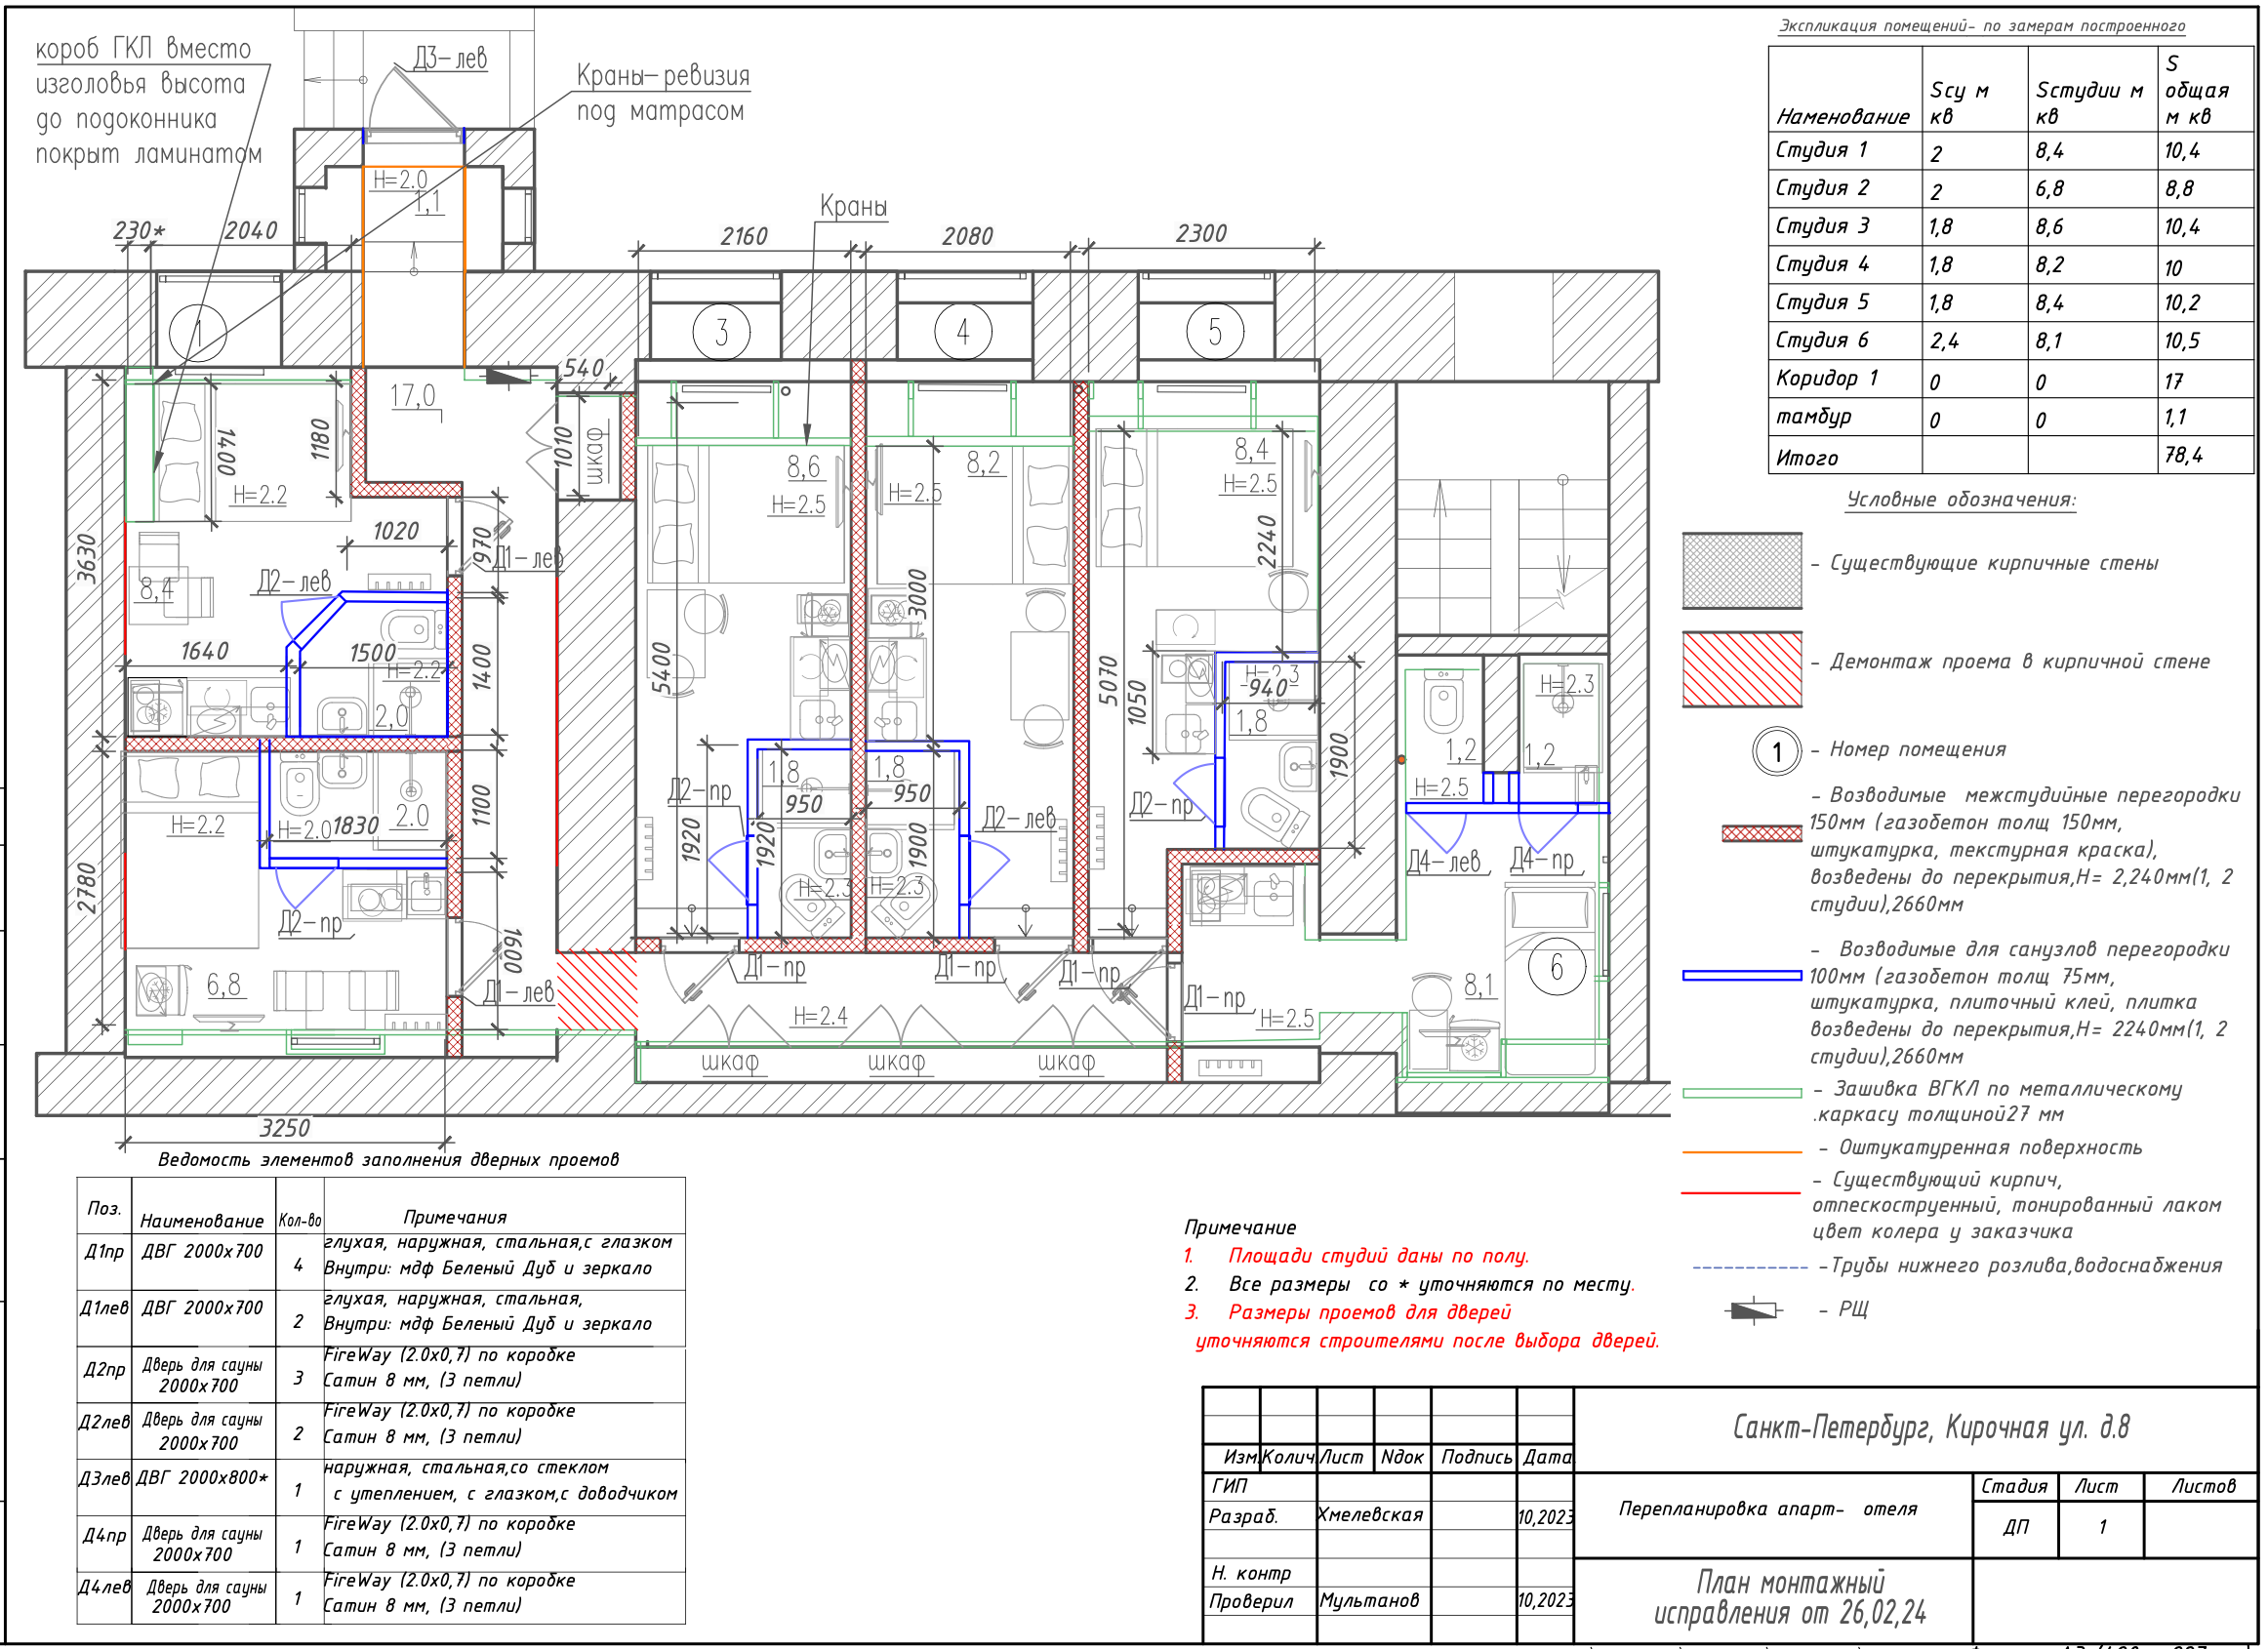2268x1649 pixels.
Task: Click the legend's numbered room circle symbol
Action: click(x=1776, y=752)
